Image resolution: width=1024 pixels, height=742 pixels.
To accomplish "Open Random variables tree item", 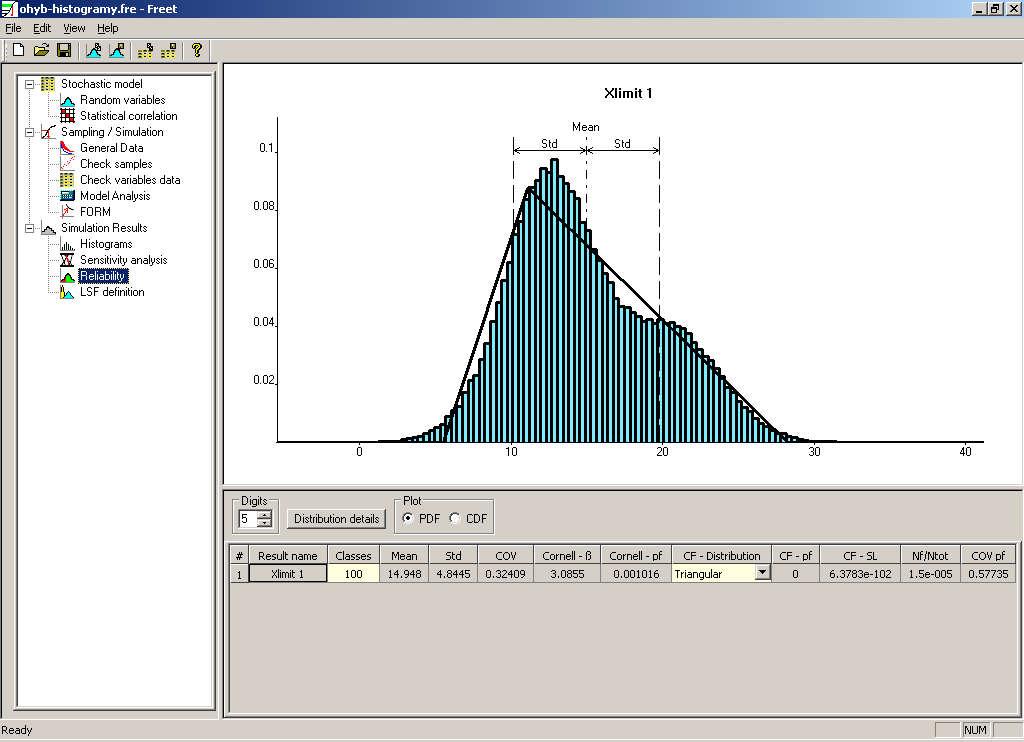I will tap(122, 100).
